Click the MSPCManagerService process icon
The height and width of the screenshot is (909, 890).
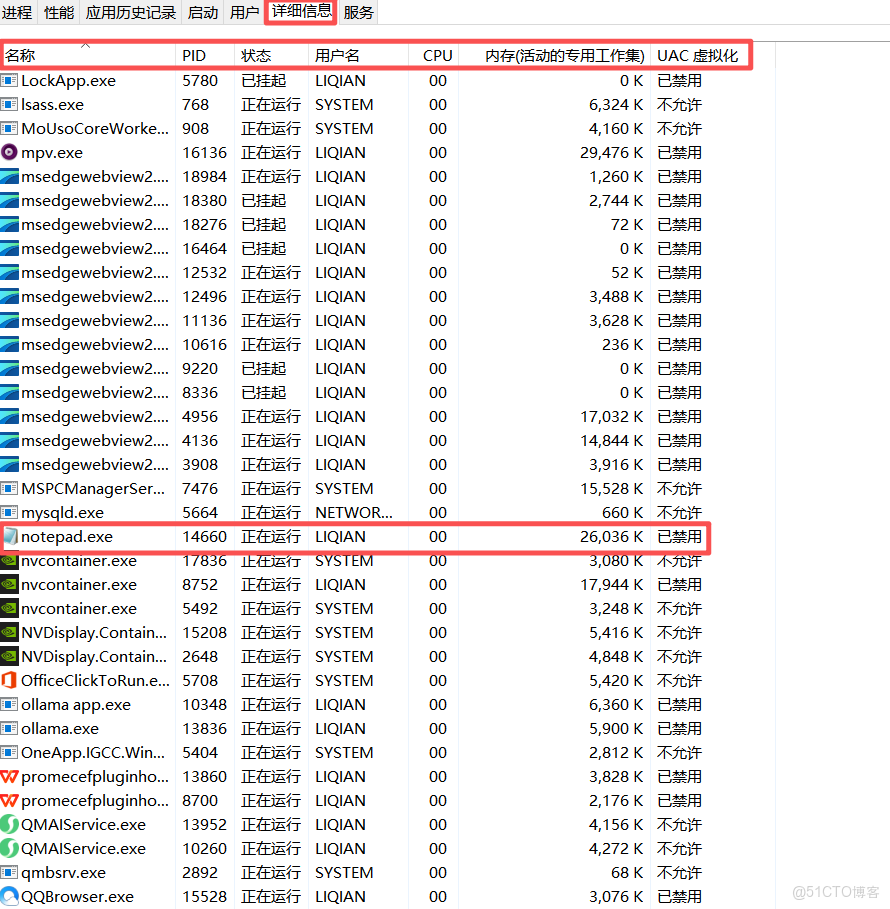pos(9,489)
